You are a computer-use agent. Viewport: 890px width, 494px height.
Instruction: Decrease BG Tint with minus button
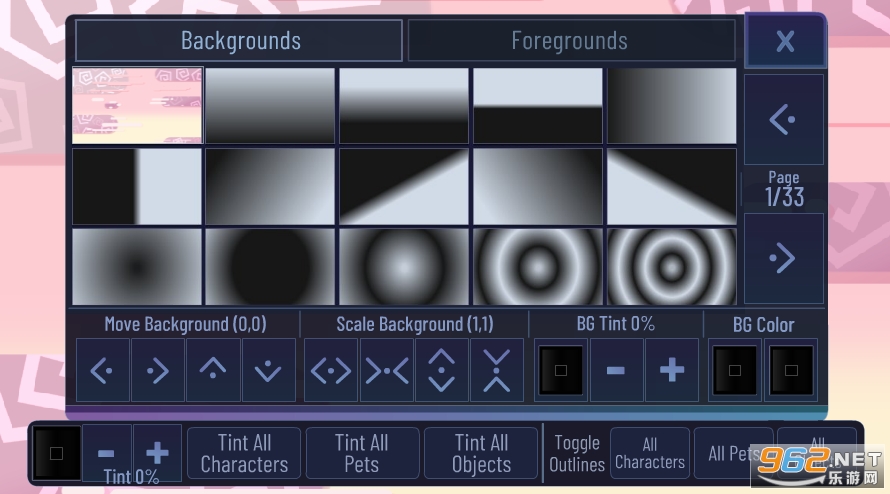[616, 370]
